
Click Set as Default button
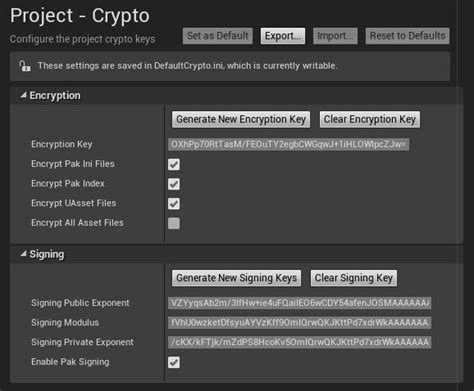click(217, 36)
